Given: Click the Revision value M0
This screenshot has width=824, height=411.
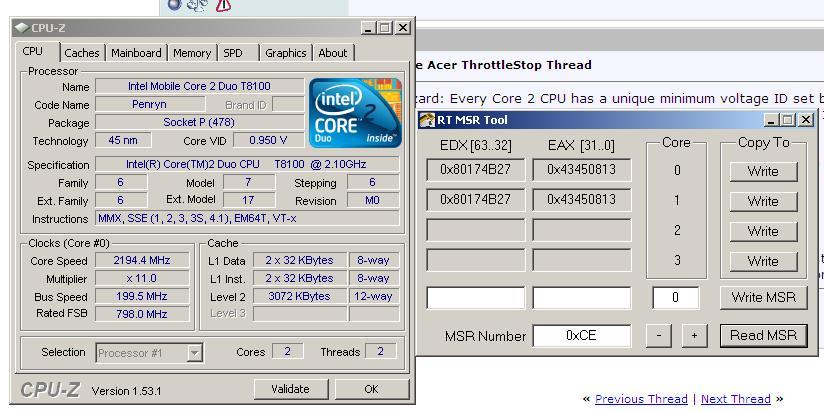Looking at the screenshot, I should click(373, 200).
